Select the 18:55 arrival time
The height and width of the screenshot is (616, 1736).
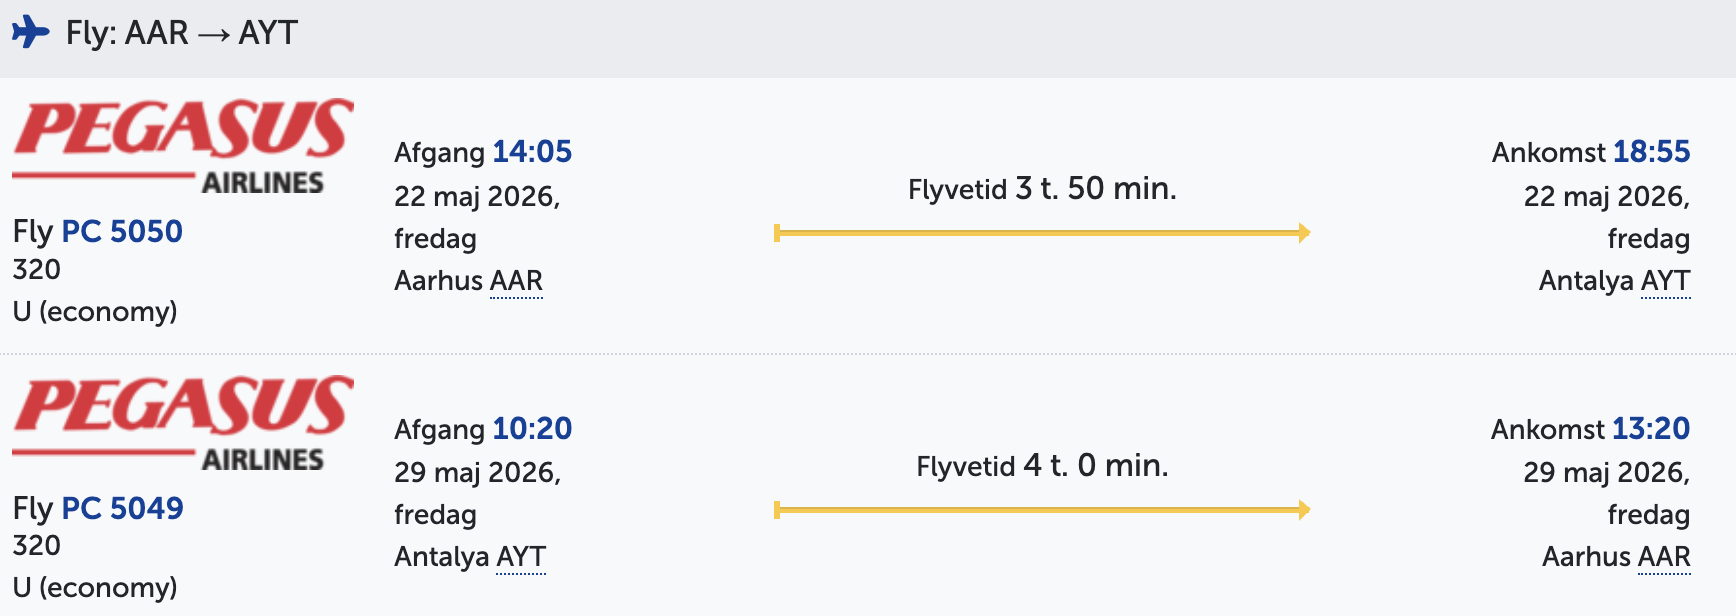click(x=1651, y=152)
